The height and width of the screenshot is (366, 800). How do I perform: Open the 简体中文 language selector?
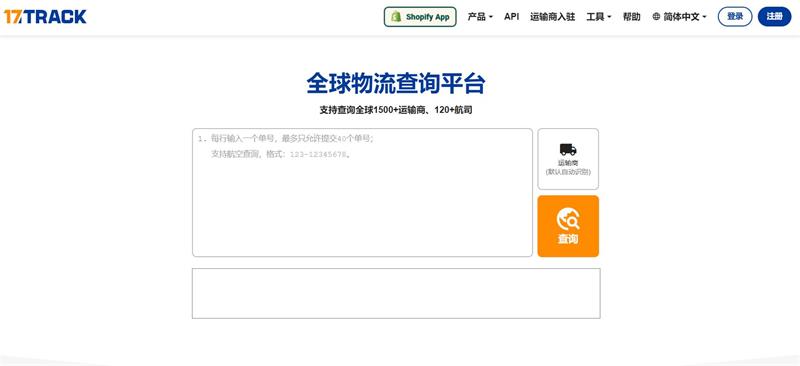click(680, 17)
